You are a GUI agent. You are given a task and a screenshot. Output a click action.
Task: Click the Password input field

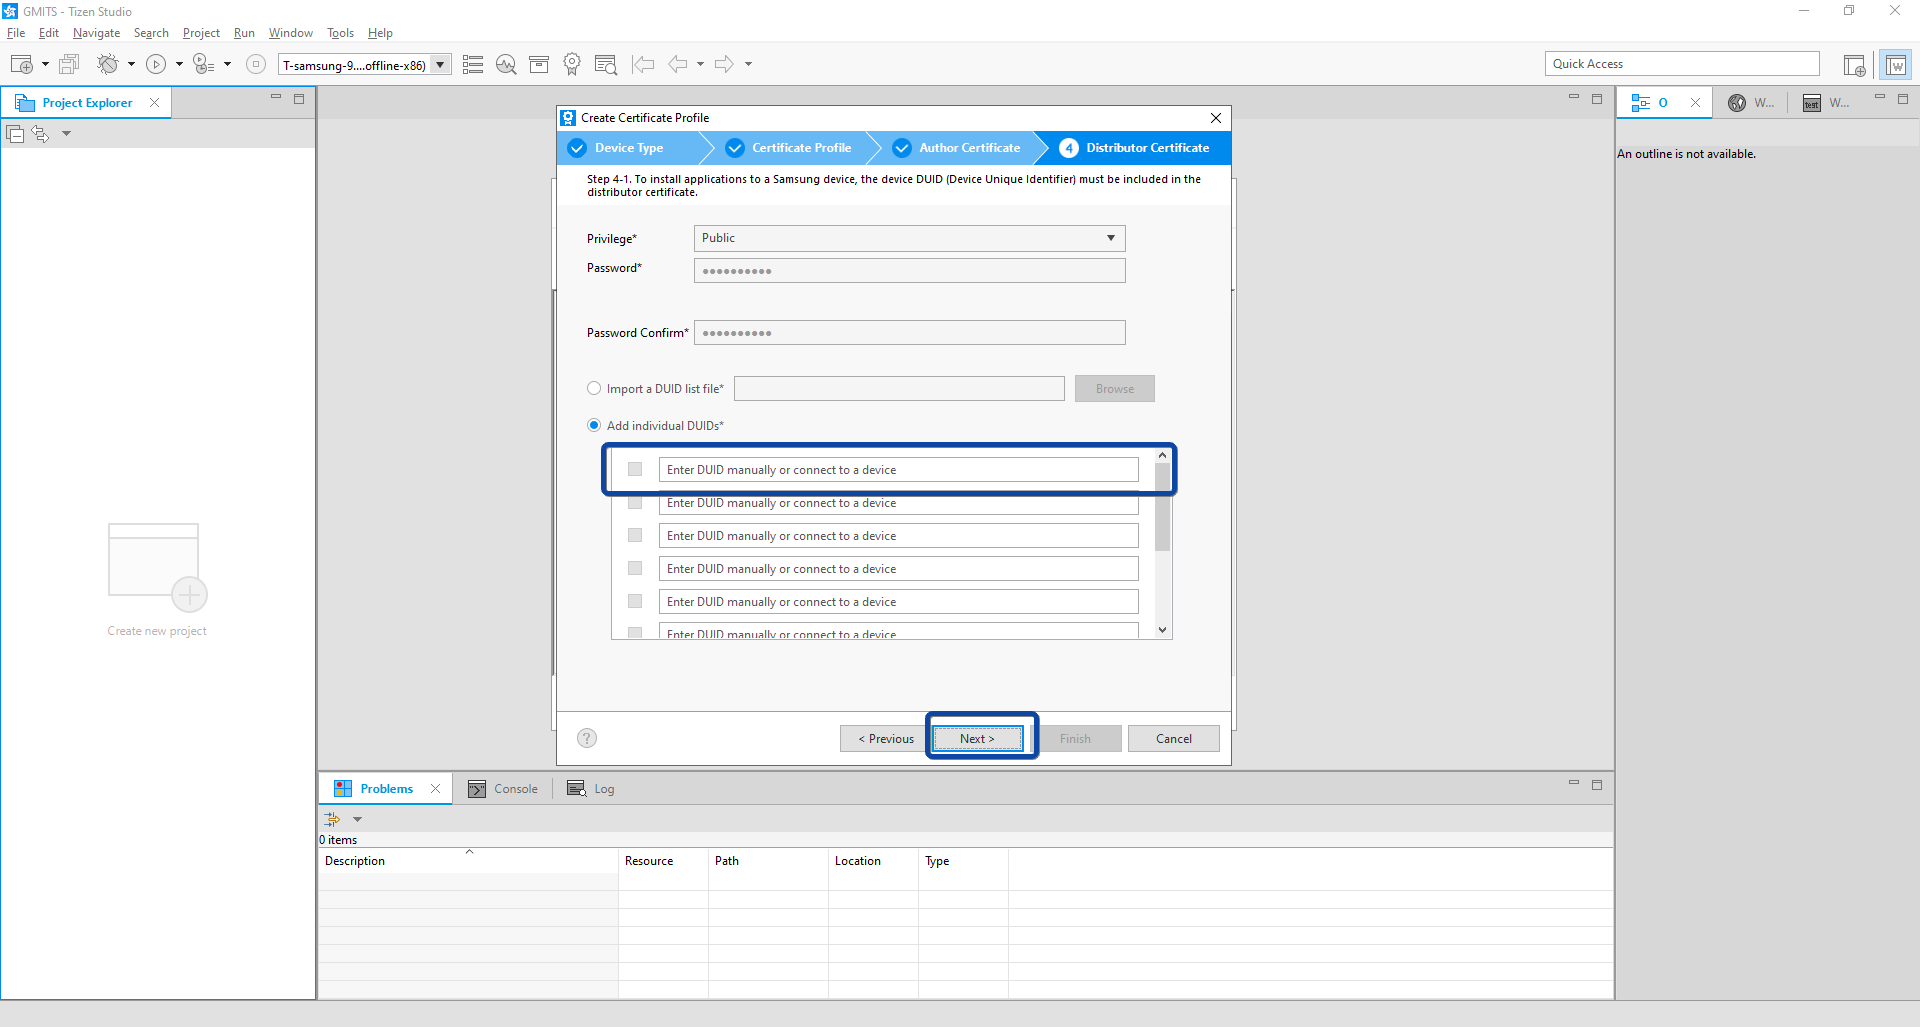(x=909, y=271)
